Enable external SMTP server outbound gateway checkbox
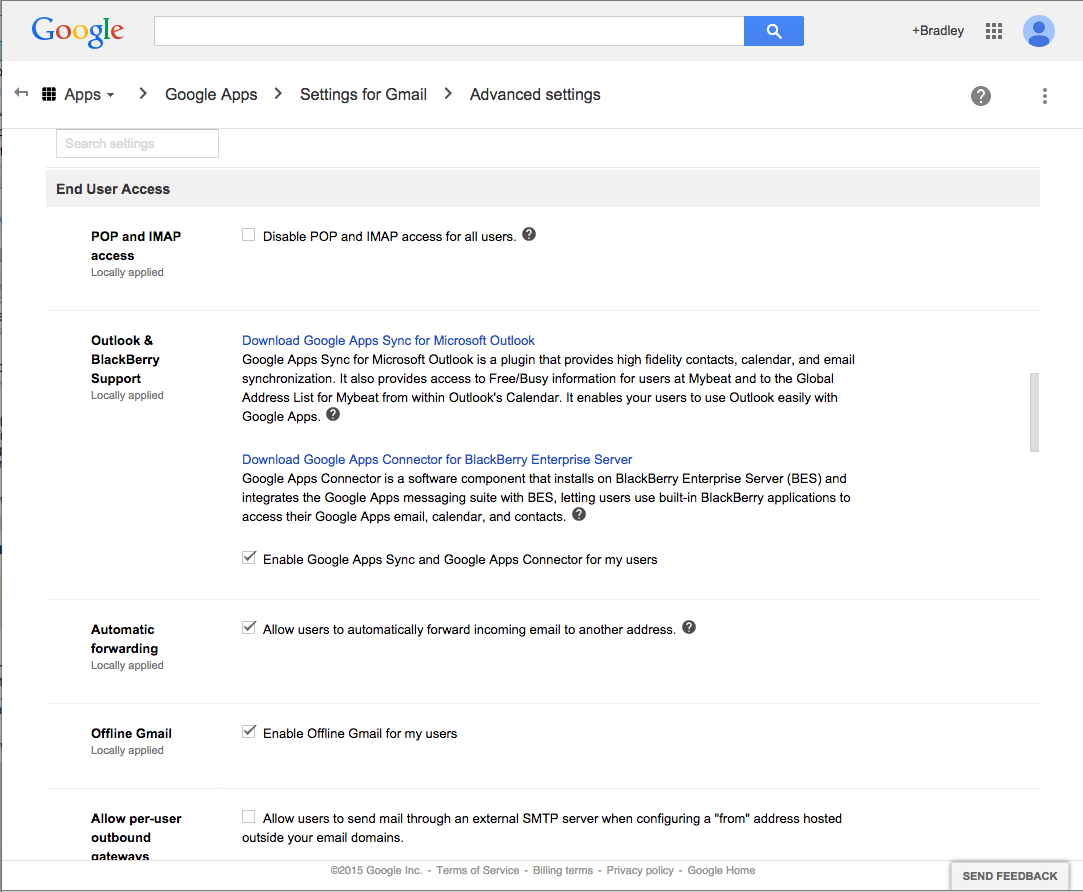The image size is (1083, 892). (x=249, y=817)
